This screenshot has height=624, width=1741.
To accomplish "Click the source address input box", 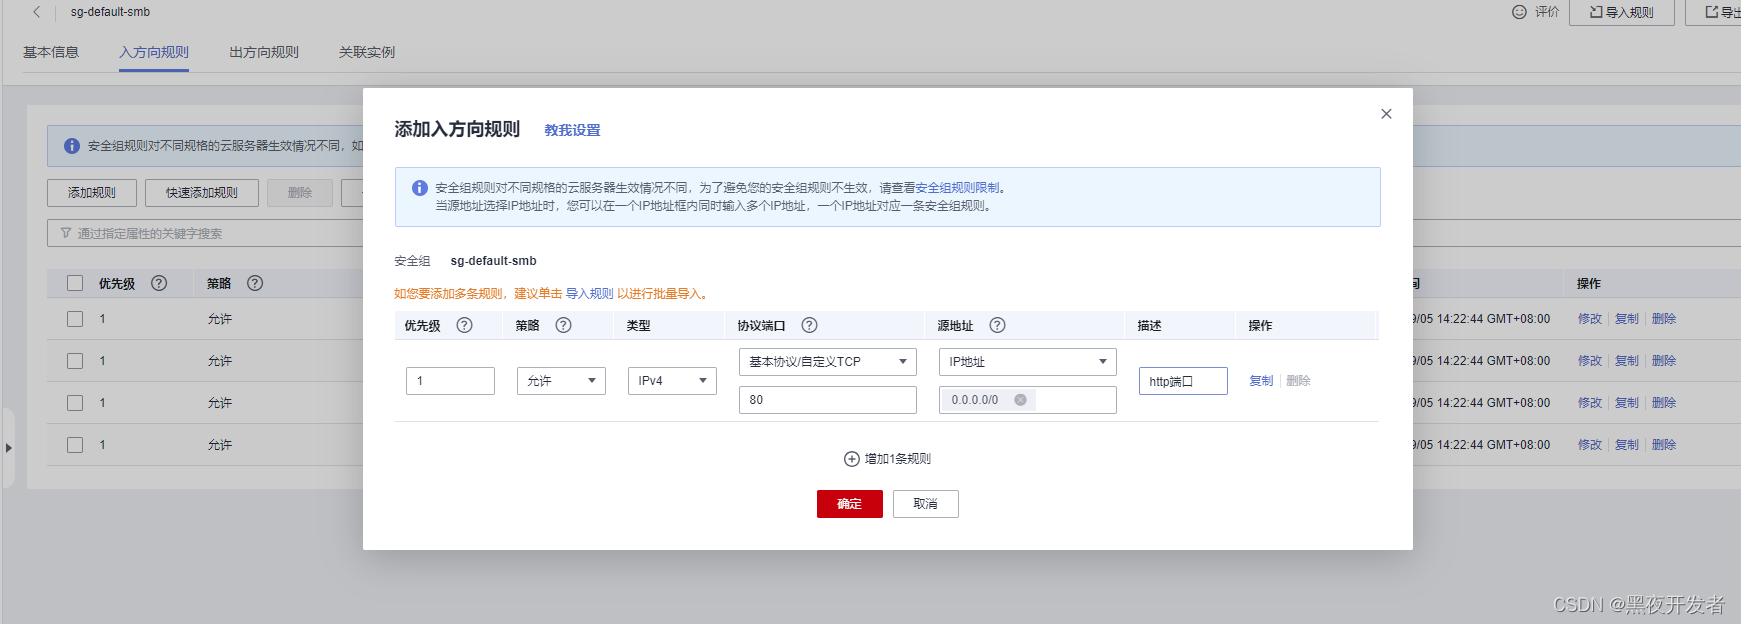I will [x=1027, y=400].
